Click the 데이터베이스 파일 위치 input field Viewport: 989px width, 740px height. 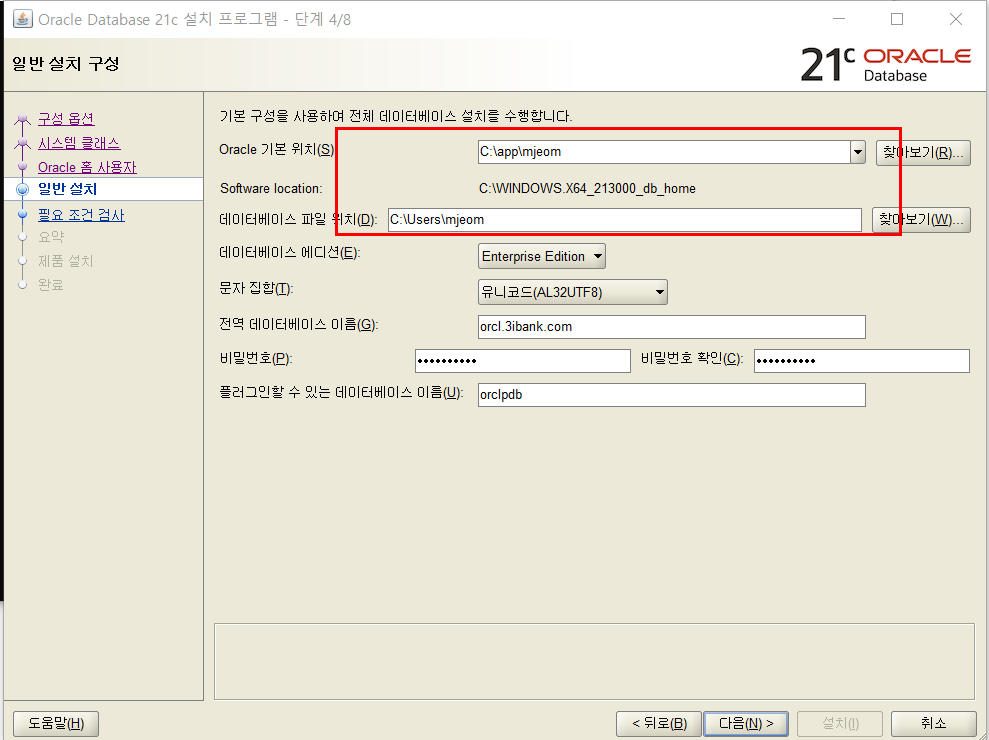pos(624,220)
